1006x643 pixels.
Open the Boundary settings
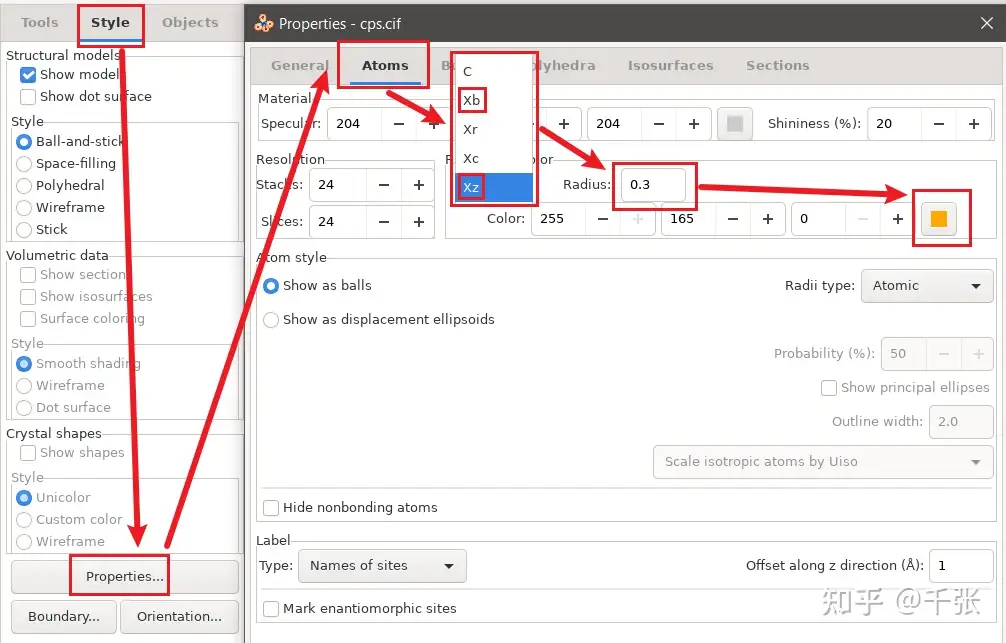(x=64, y=617)
